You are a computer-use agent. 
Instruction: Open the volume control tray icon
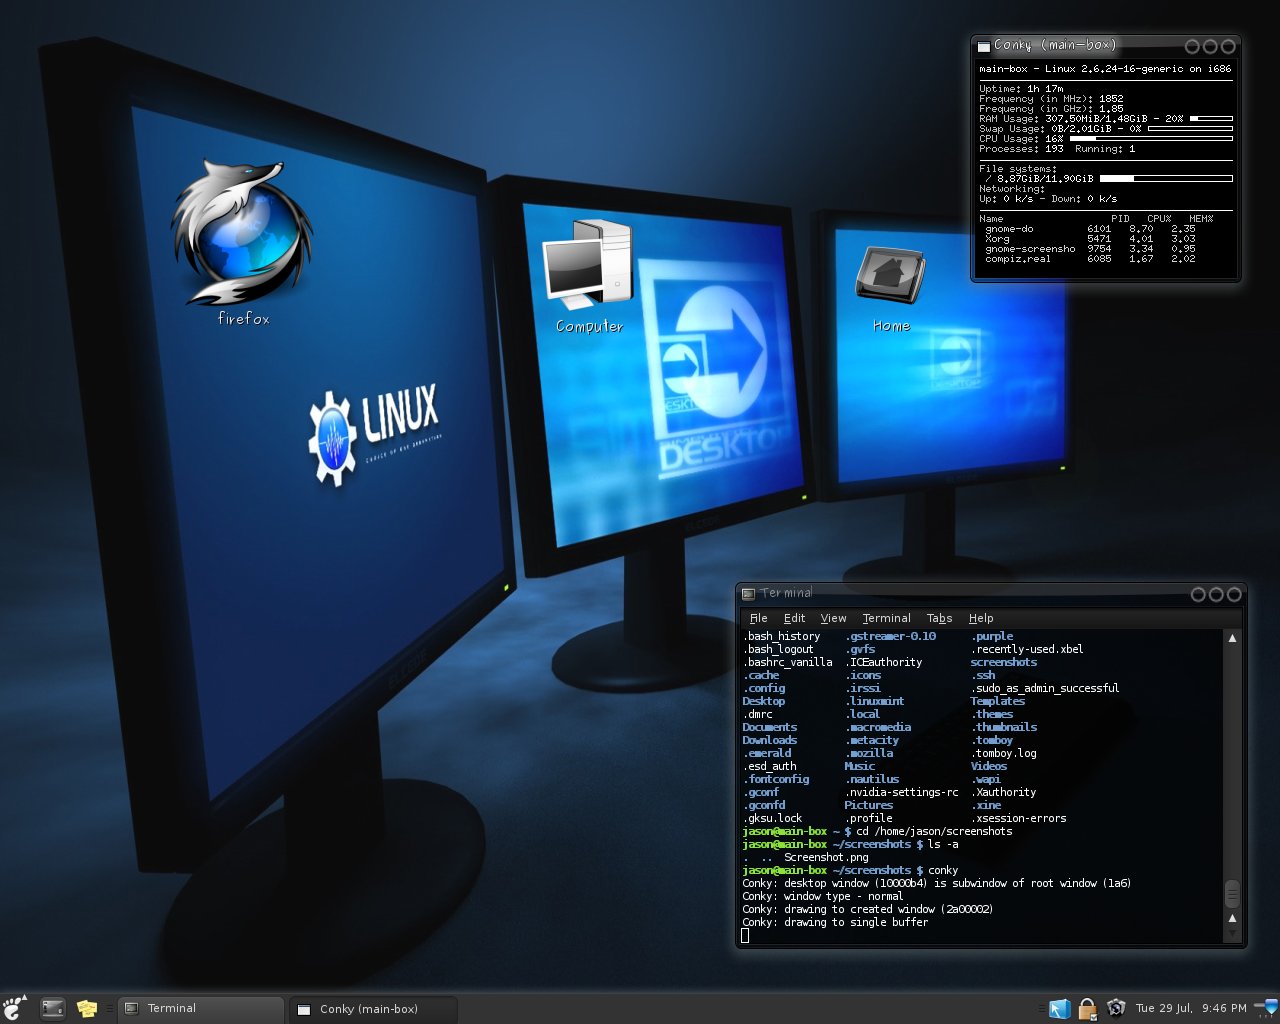pos(1267,1007)
